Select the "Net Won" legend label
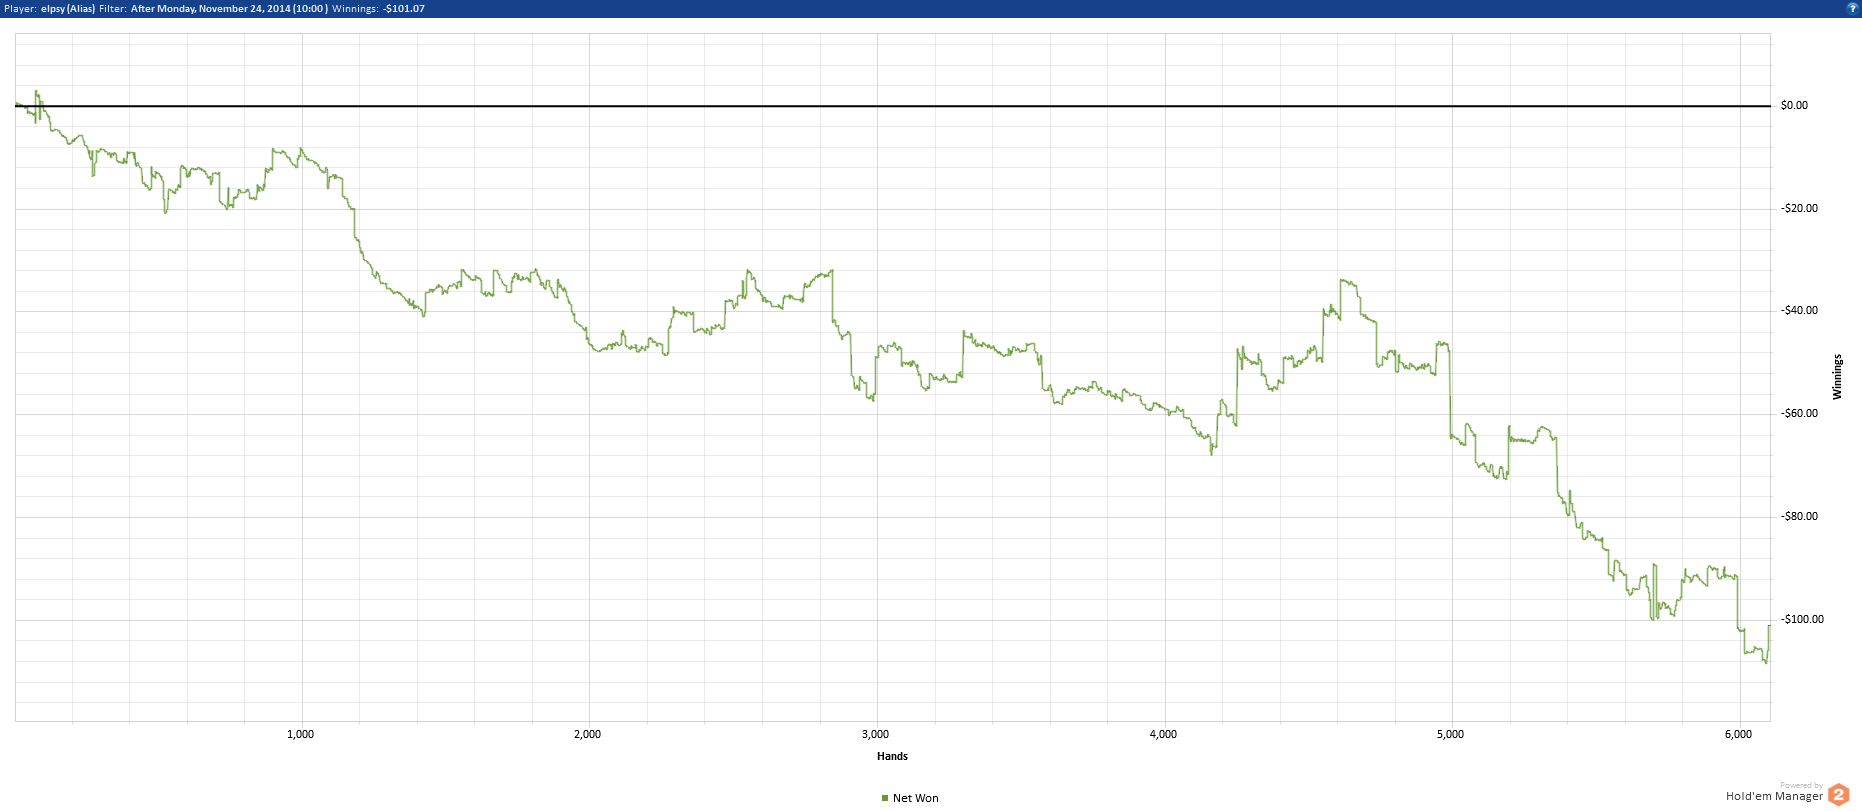The height and width of the screenshot is (811, 1862). (916, 798)
